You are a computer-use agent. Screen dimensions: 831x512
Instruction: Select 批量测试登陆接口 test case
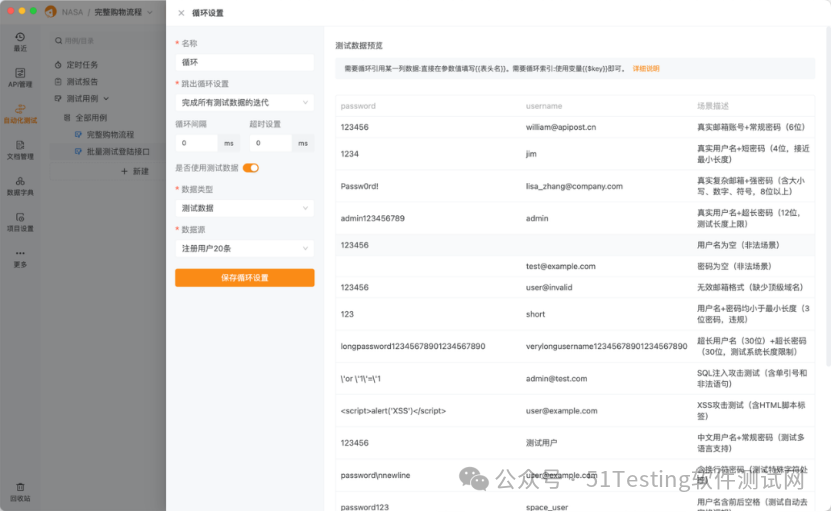coord(118,152)
